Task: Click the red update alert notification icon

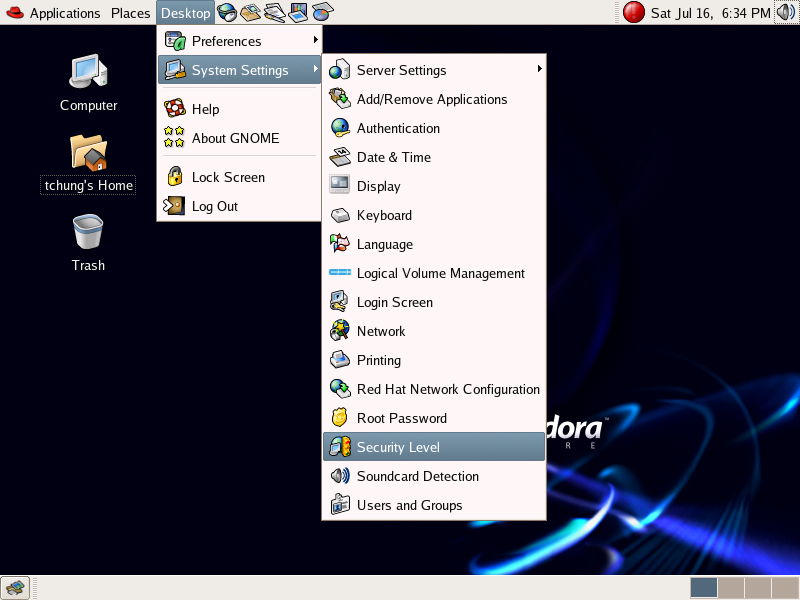Action: point(633,12)
